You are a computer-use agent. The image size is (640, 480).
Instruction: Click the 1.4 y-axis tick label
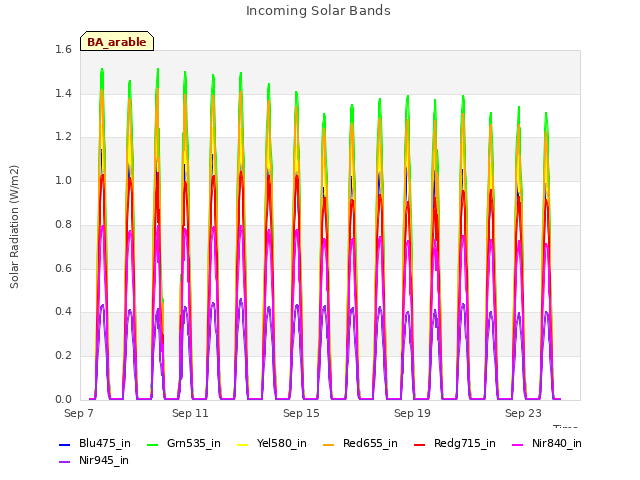coord(63,93)
